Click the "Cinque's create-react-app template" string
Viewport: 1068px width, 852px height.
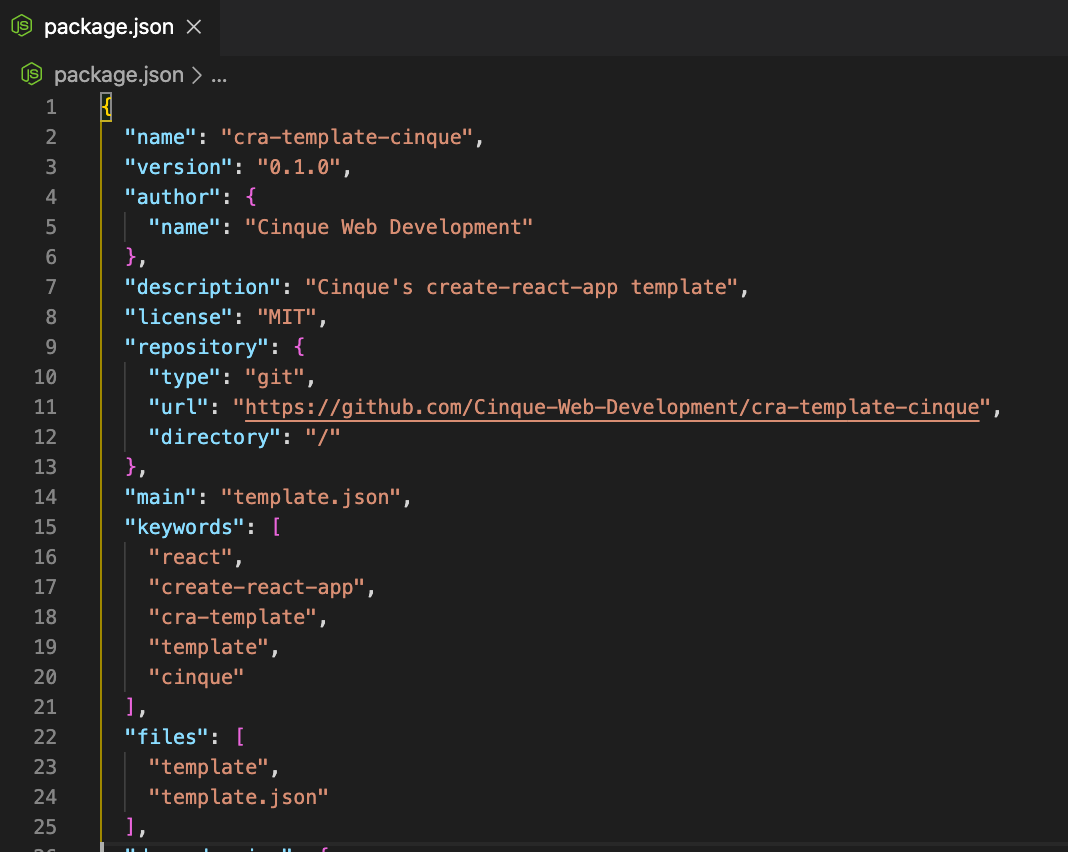click(x=522, y=287)
